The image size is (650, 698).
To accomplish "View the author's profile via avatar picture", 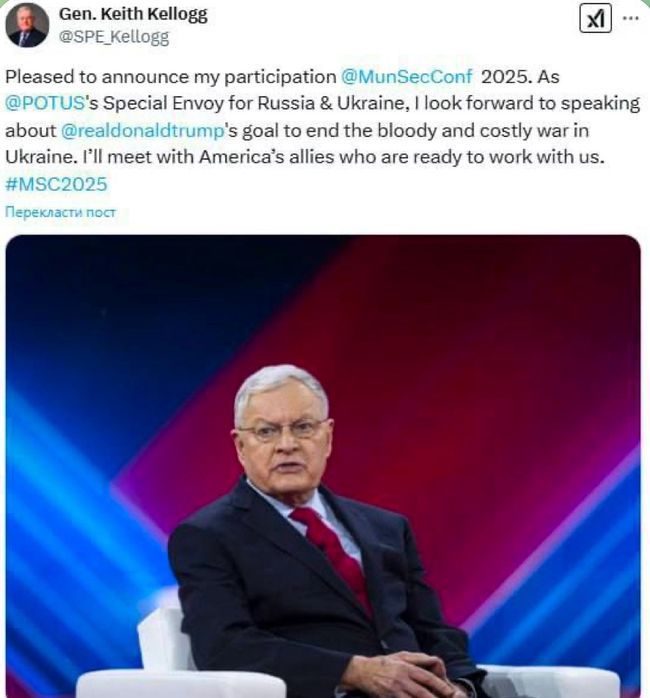I will click(x=26, y=25).
